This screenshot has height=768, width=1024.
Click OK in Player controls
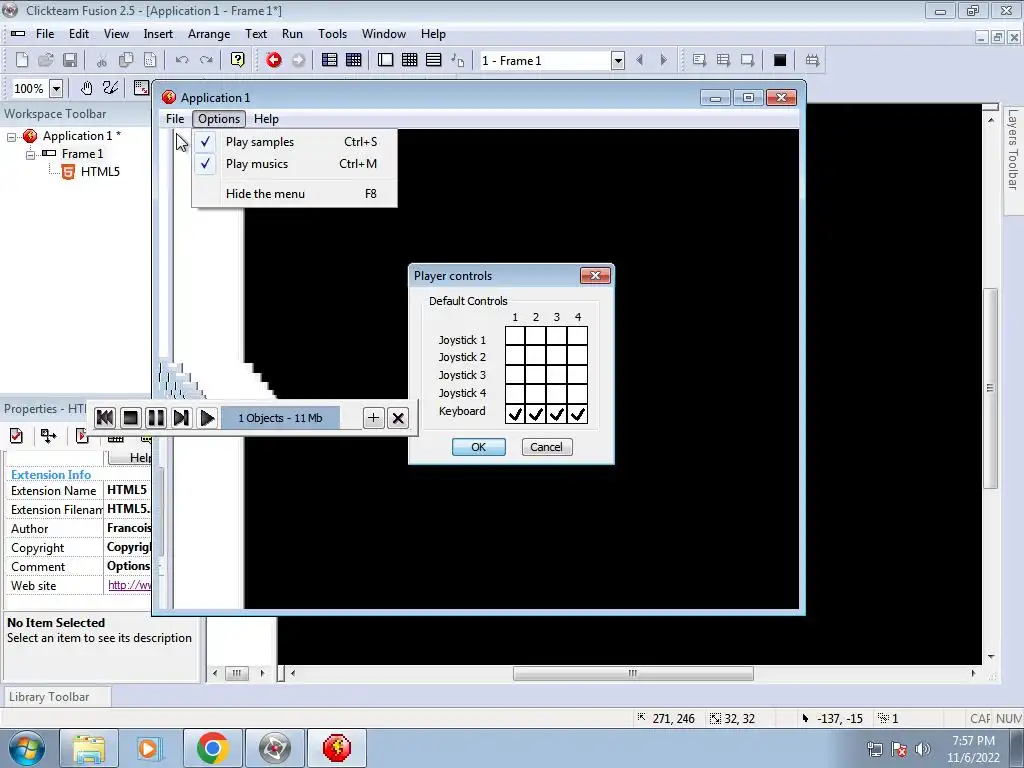pyautogui.click(x=479, y=447)
